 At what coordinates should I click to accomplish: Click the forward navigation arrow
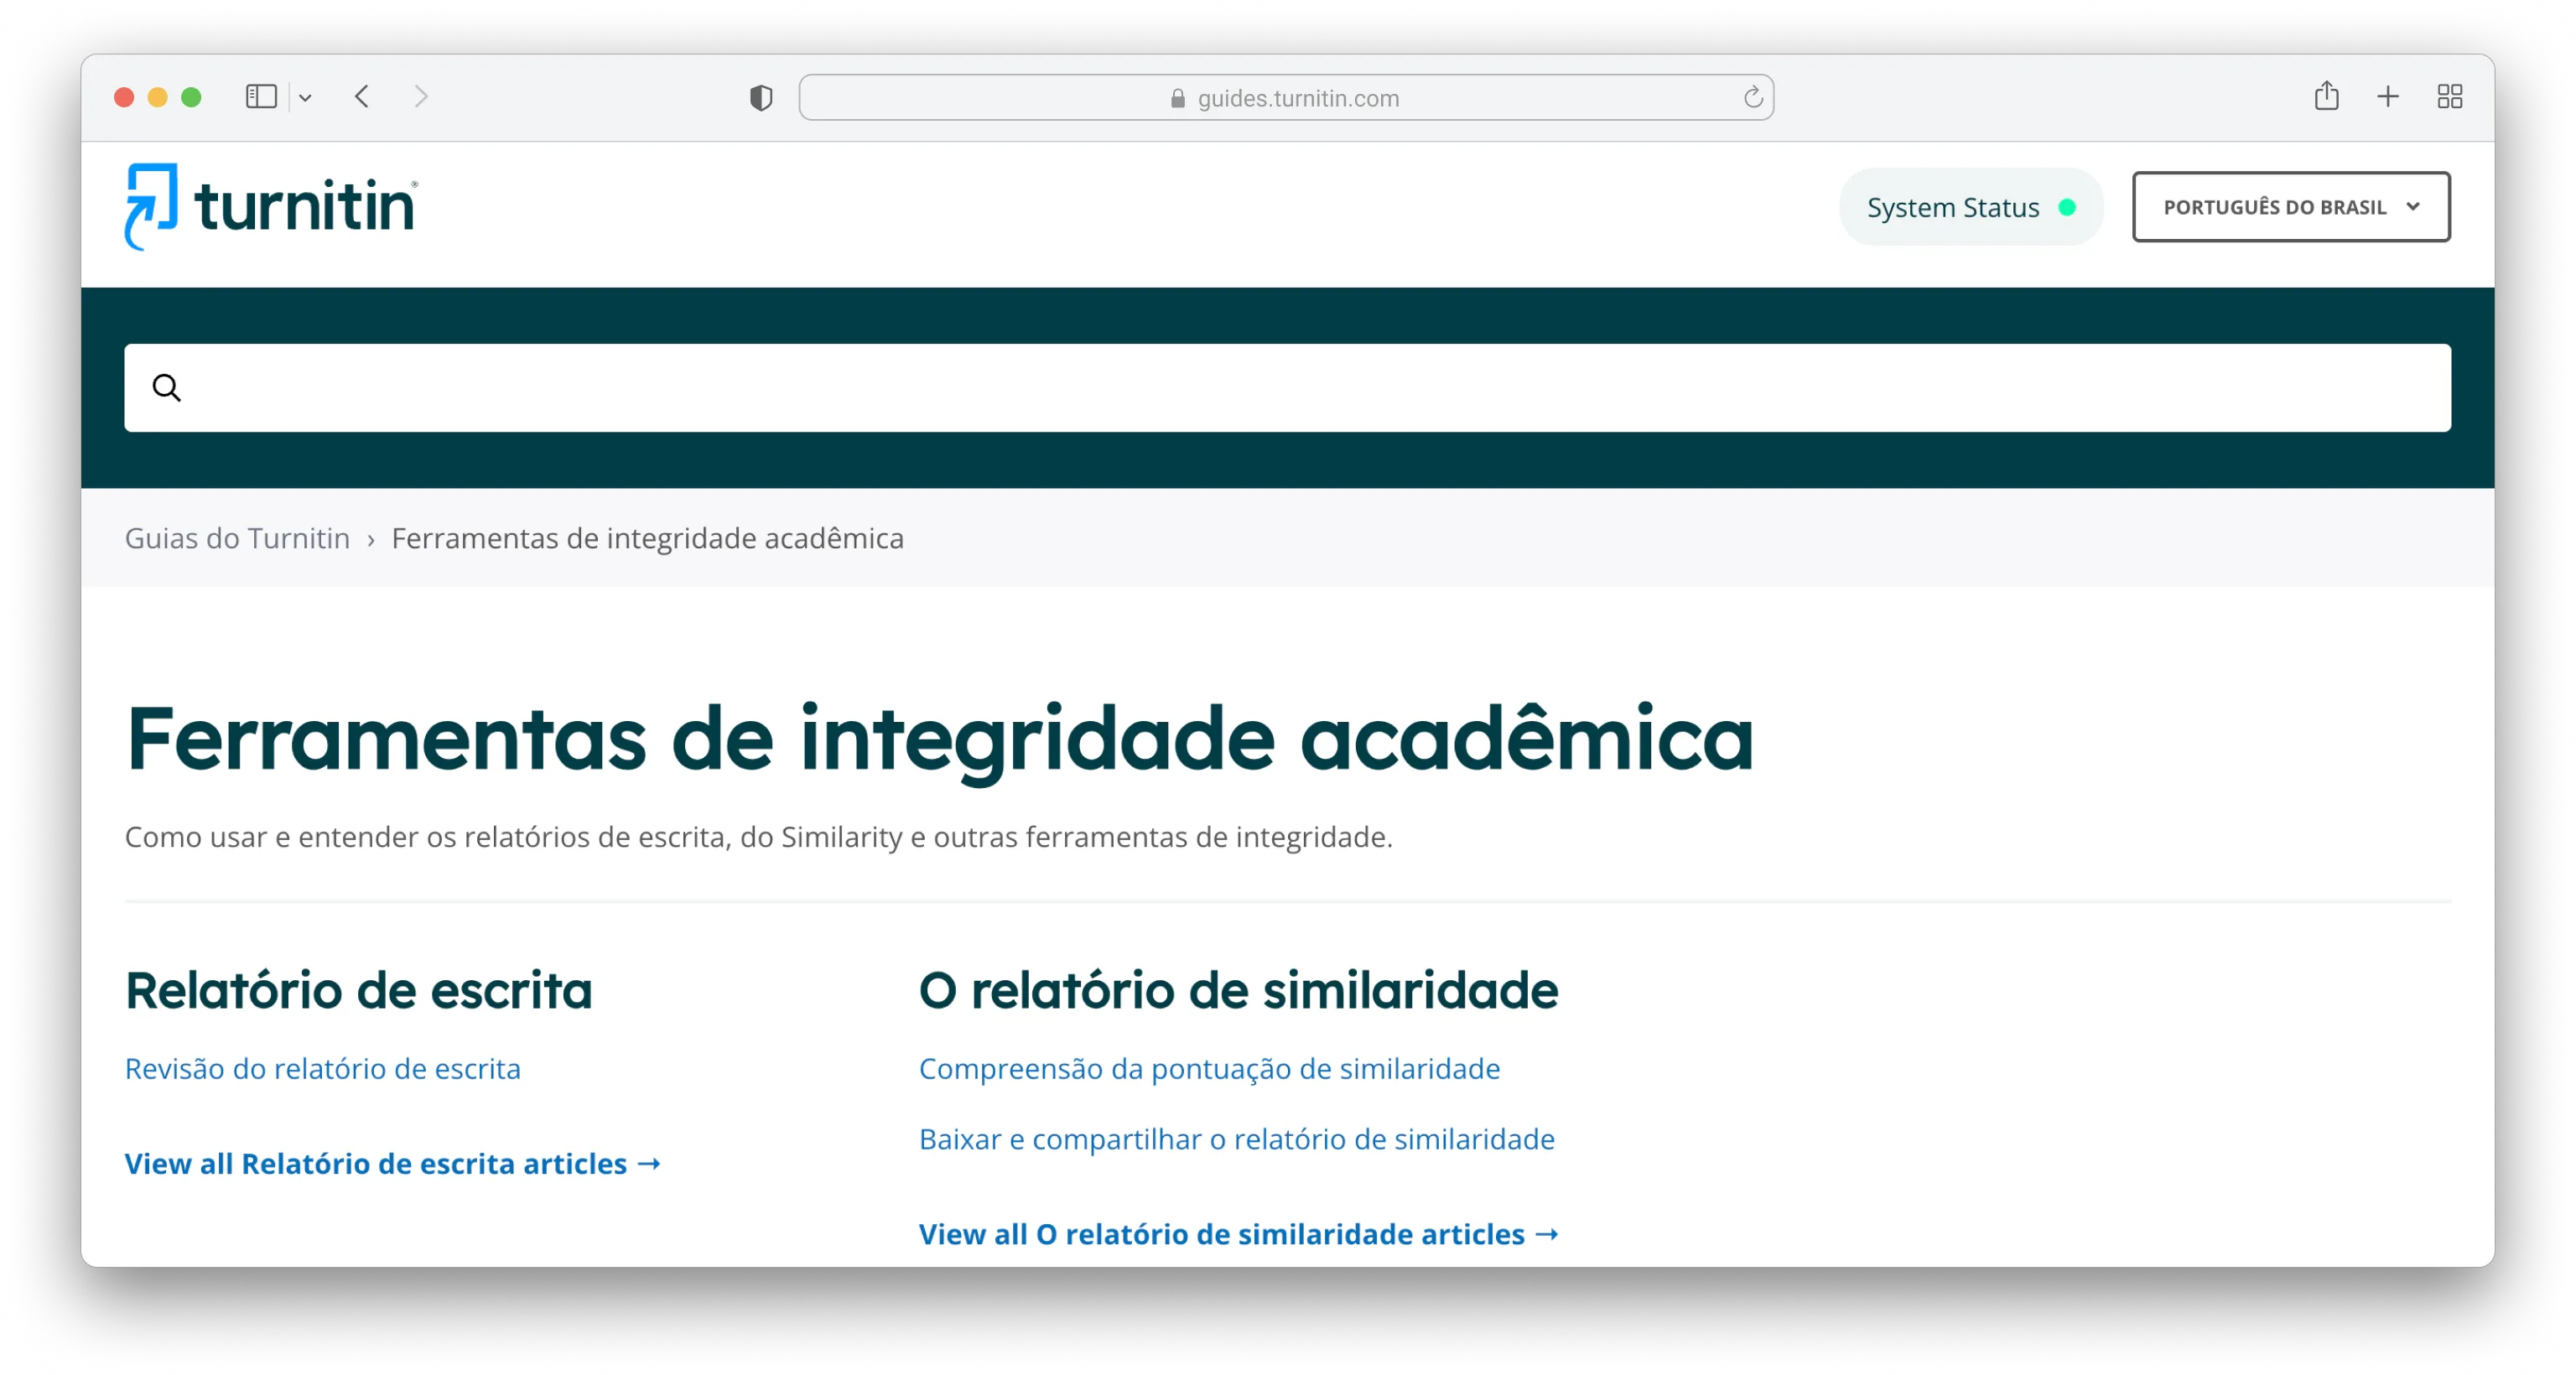pos(421,97)
